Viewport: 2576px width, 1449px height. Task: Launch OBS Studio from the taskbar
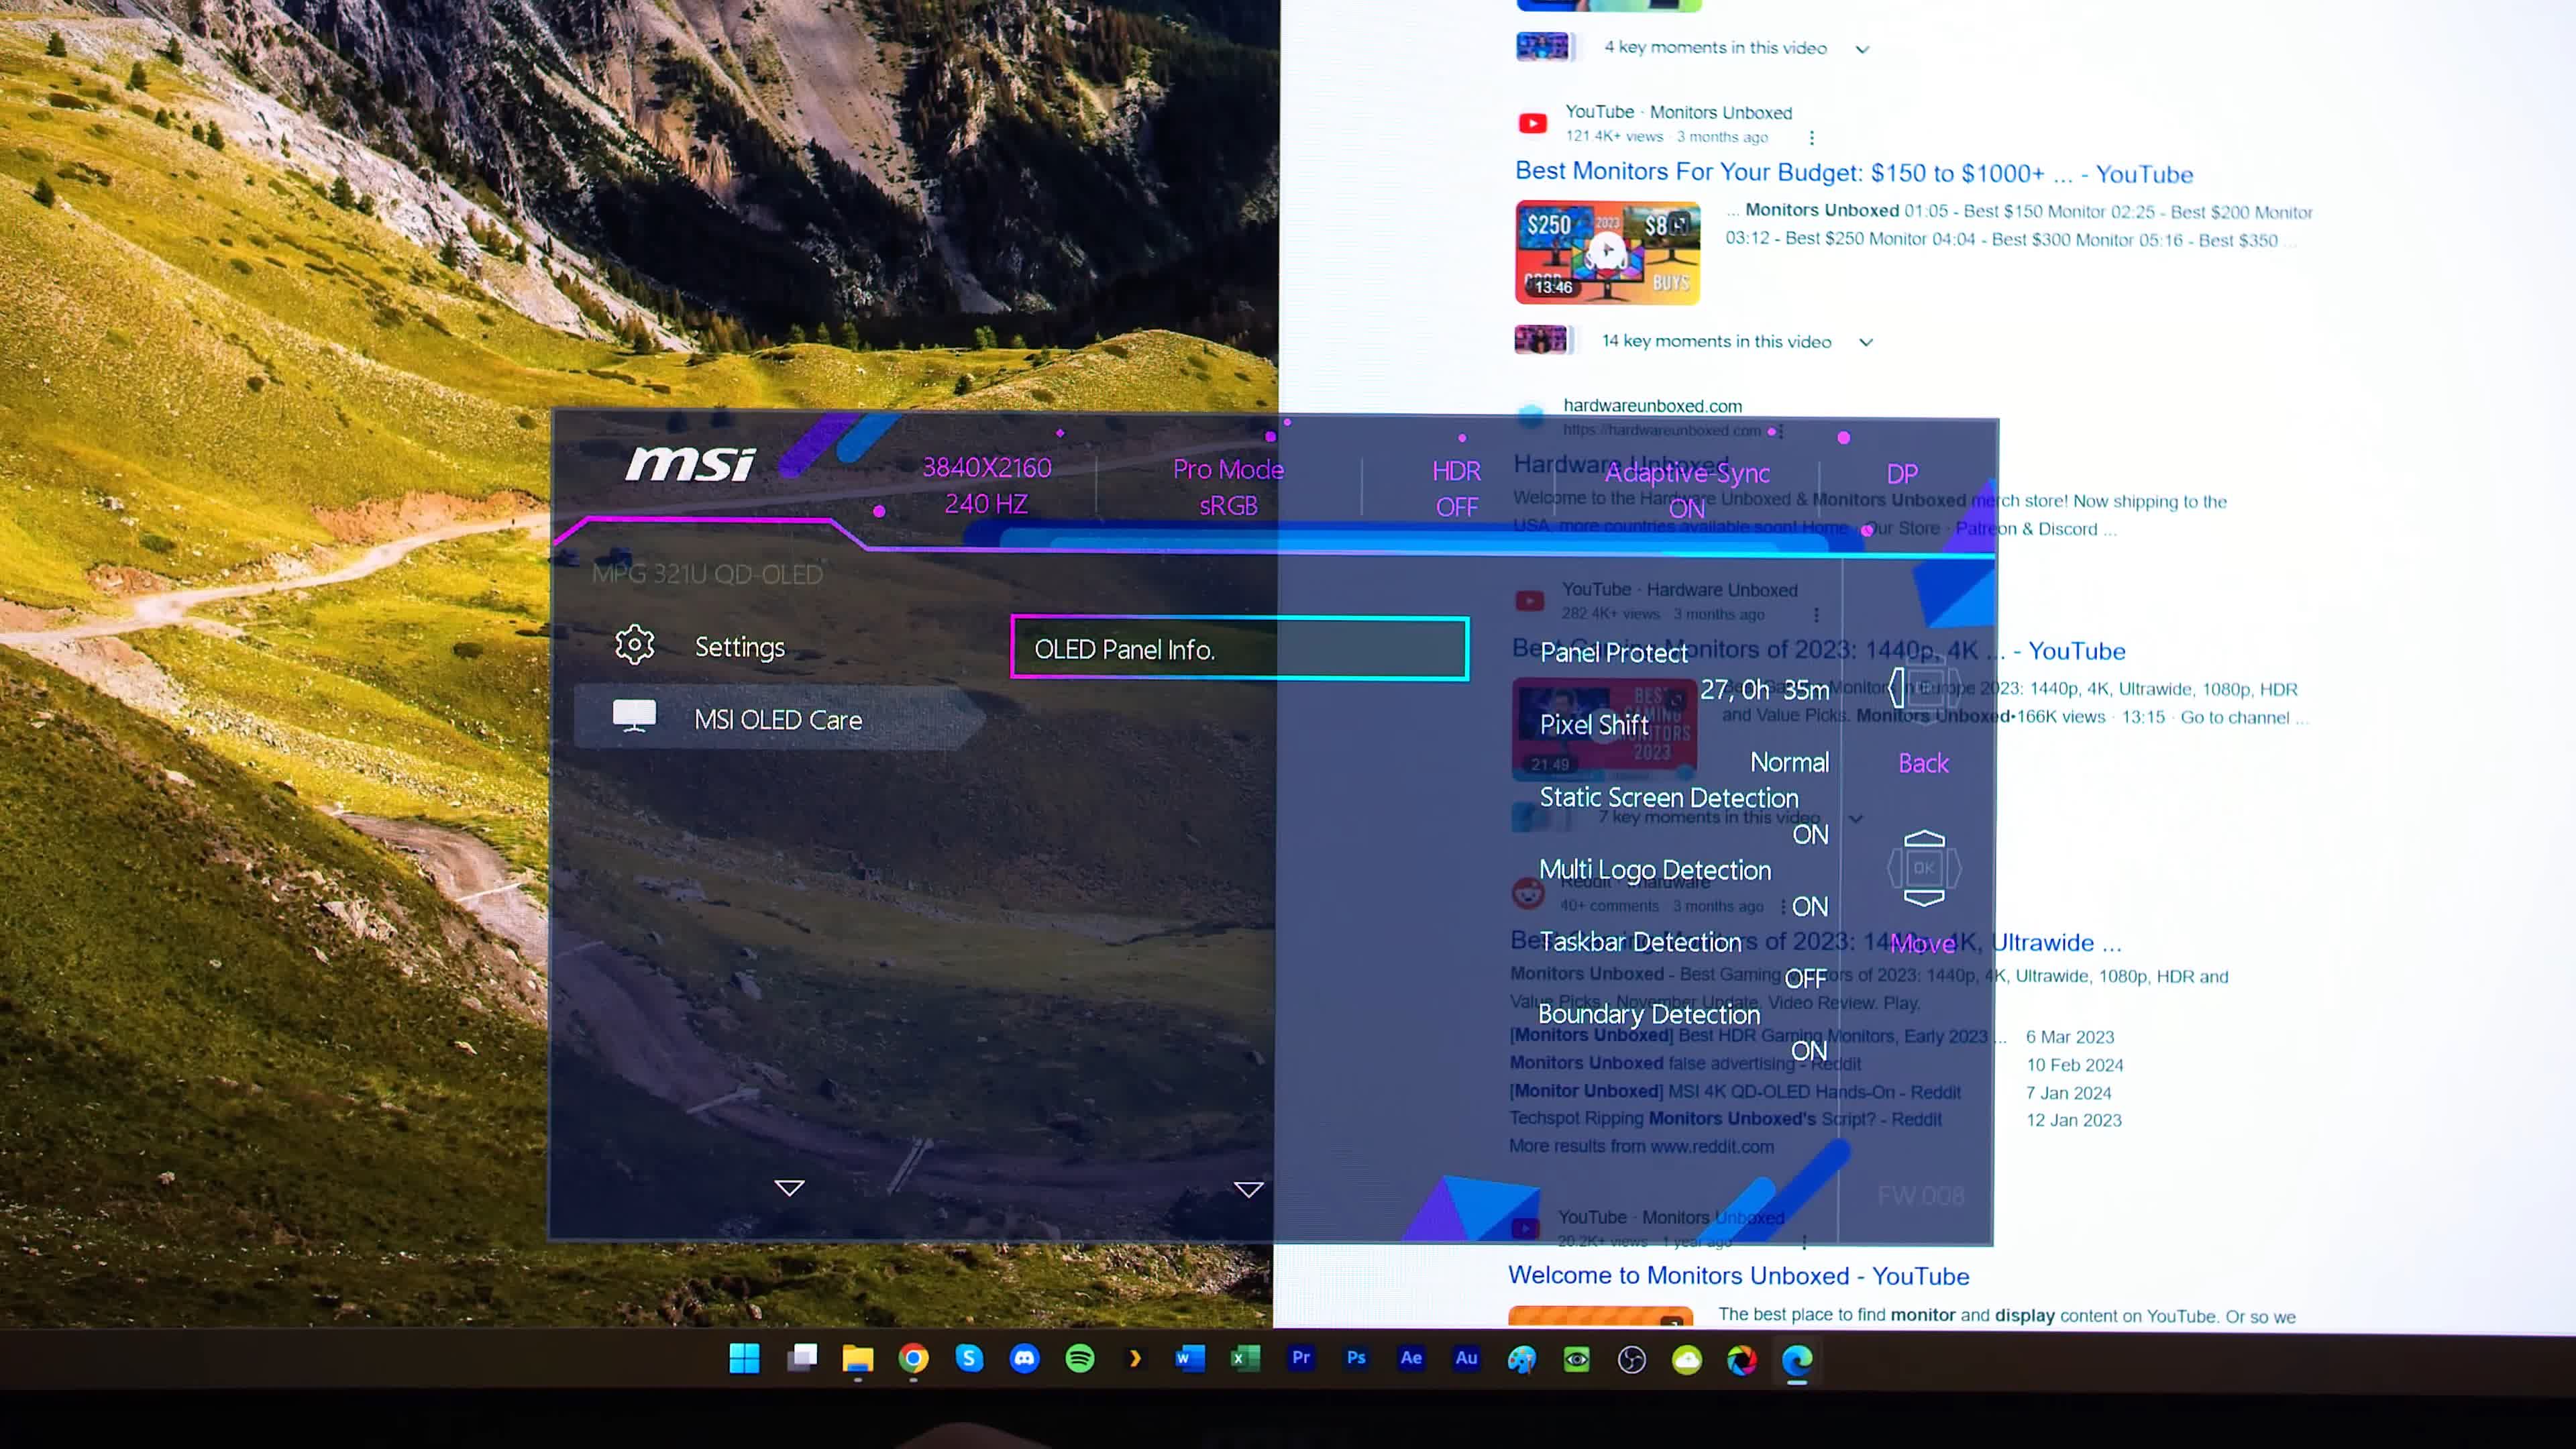pyautogui.click(x=1632, y=1360)
